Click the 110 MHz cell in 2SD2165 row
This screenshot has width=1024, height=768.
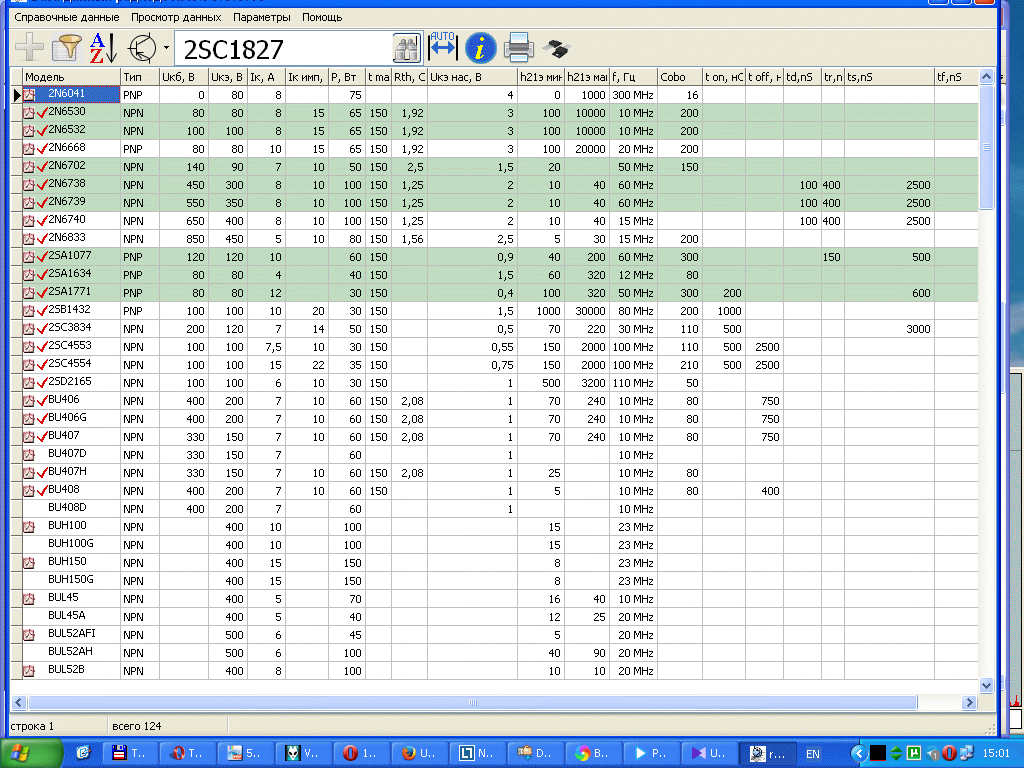pyautogui.click(x=633, y=383)
